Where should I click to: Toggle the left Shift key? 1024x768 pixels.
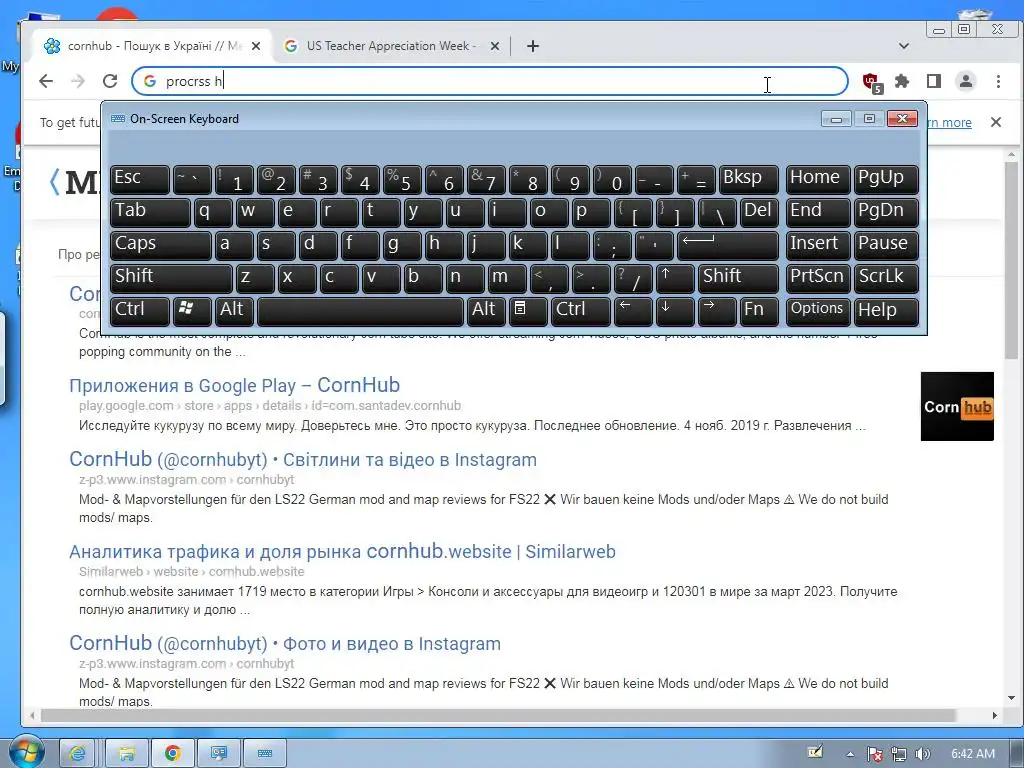pyautogui.click(x=171, y=278)
